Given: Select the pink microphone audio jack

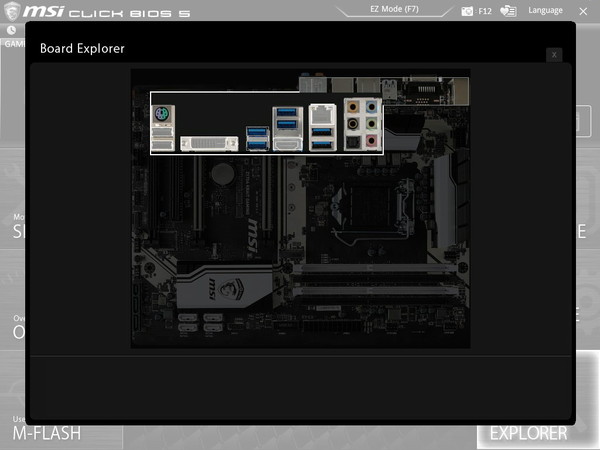Looking at the screenshot, I should (x=371, y=141).
